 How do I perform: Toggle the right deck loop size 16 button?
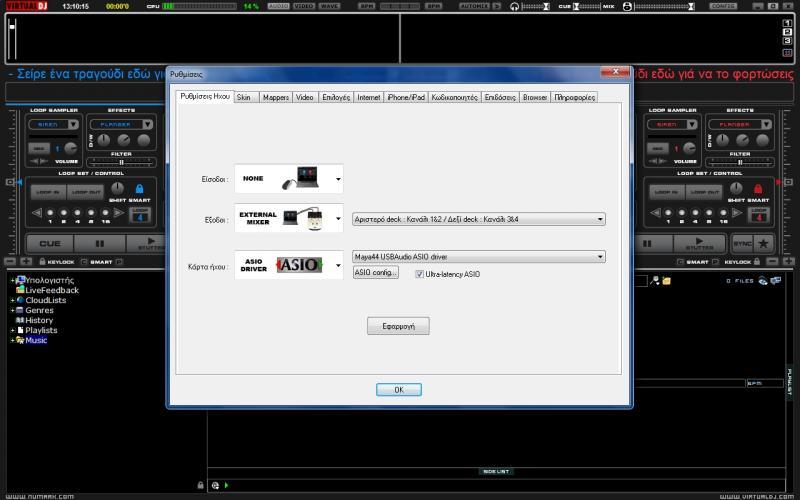click(x=723, y=213)
